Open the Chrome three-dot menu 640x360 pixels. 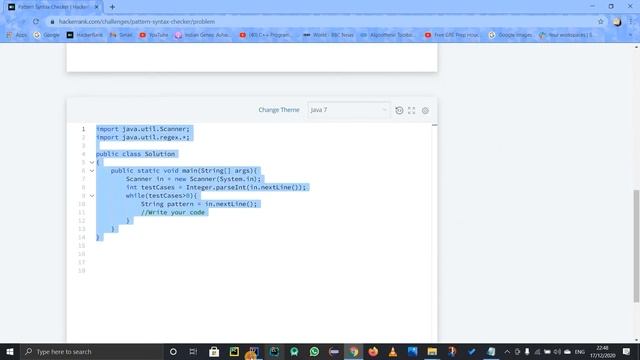[x=631, y=22]
